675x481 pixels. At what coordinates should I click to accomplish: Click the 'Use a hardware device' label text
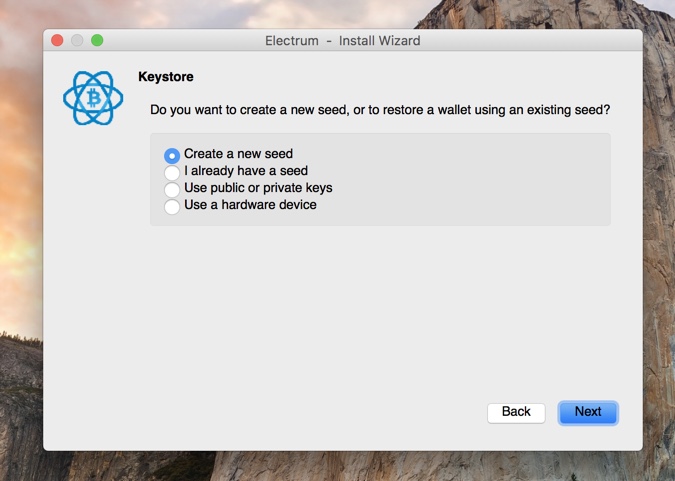coord(250,205)
